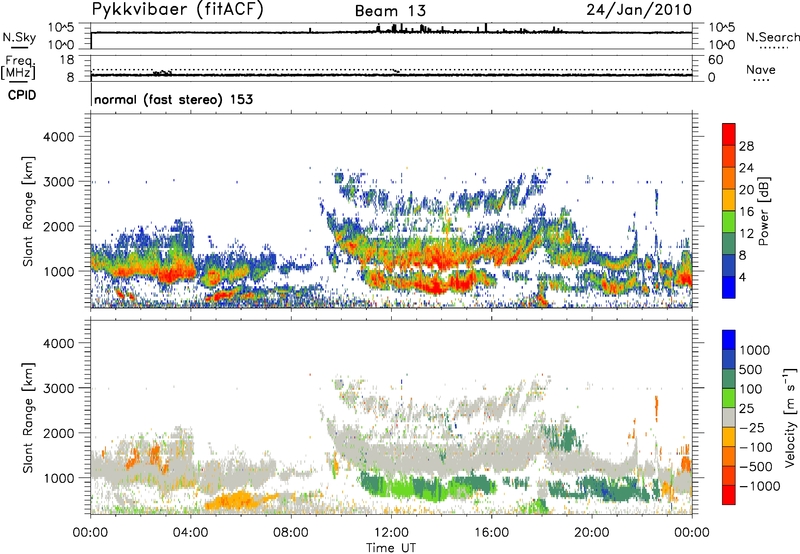
Task: Click the red bottom Velocity colorbar segment
Action: [729, 495]
